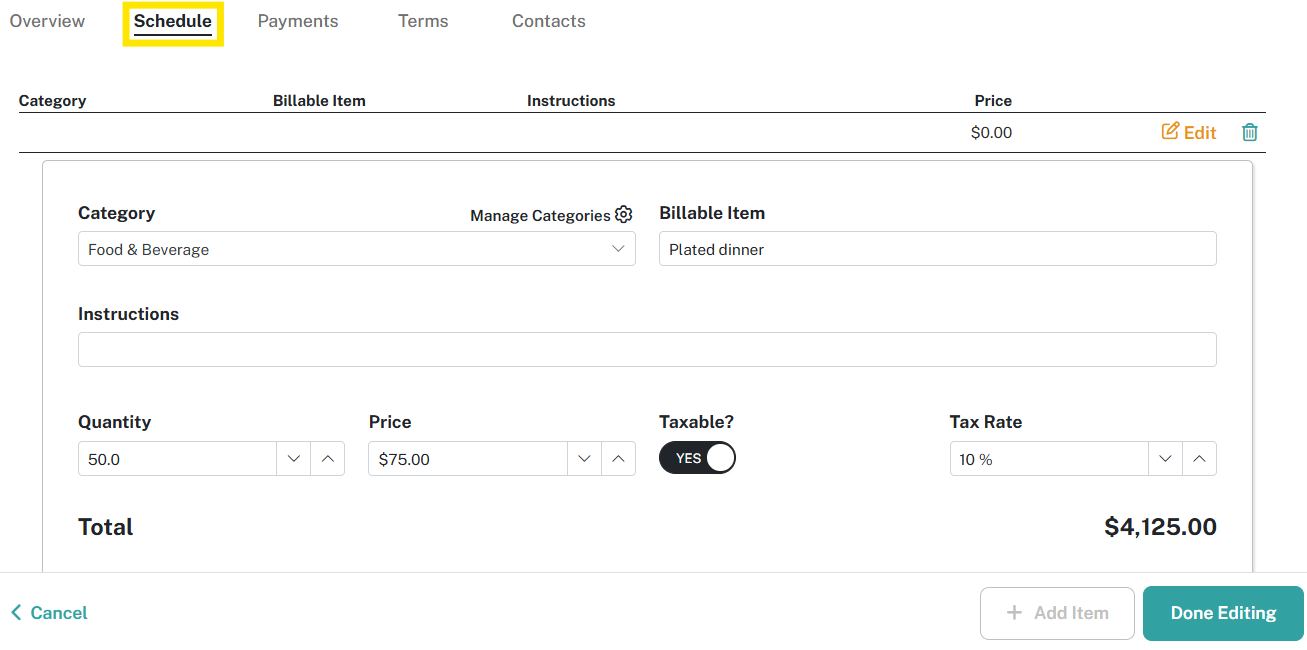The image size is (1307, 650).
Task: Click the $0.00 price cell
Action: tap(991, 132)
